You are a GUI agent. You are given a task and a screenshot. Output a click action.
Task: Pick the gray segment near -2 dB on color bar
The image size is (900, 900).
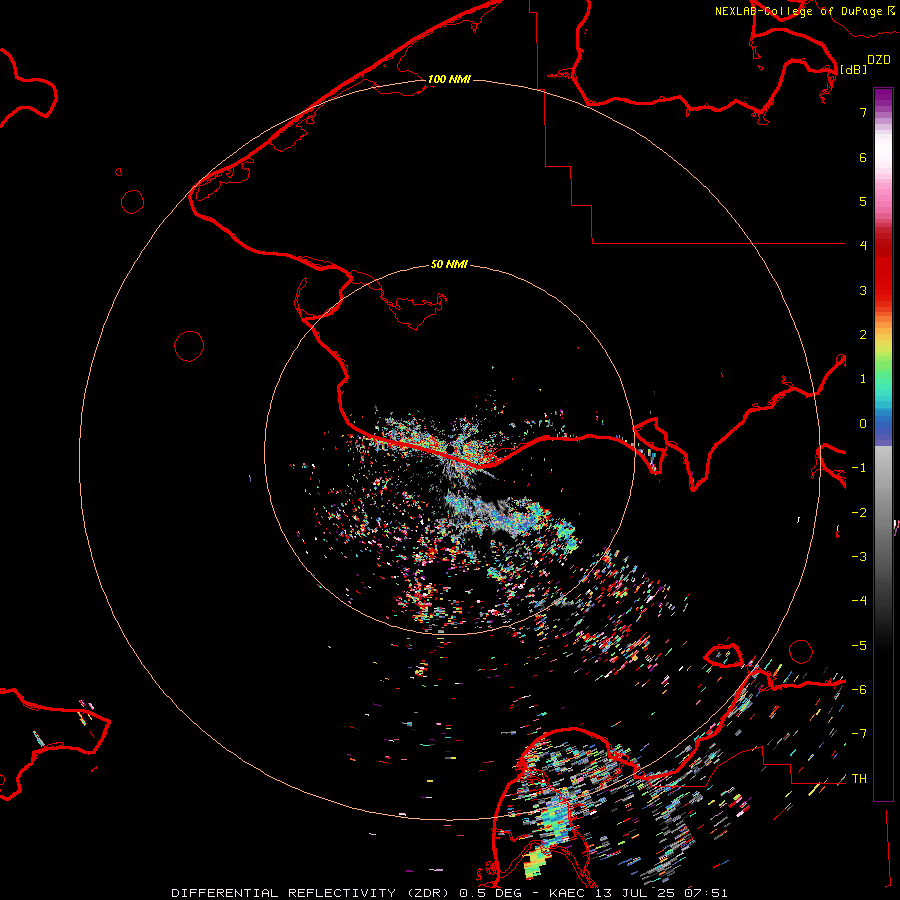click(x=883, y=512)
